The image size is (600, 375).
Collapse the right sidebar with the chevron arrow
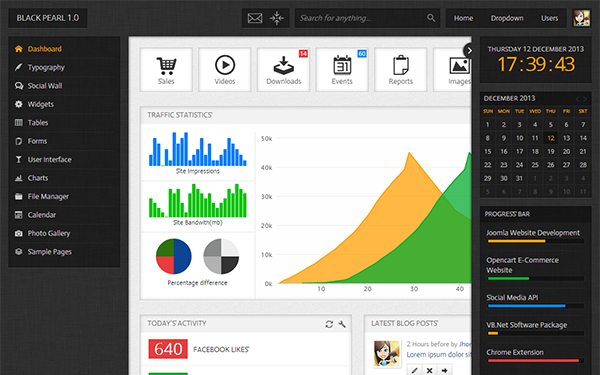pyautogui.click(x=469, y=51)
